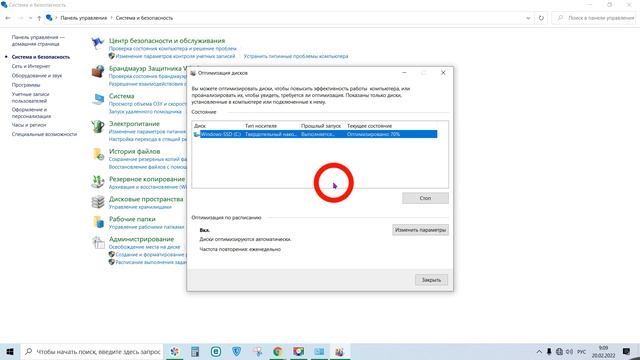
Task: Open the notification center icon
Action: [x=627, y=351]
